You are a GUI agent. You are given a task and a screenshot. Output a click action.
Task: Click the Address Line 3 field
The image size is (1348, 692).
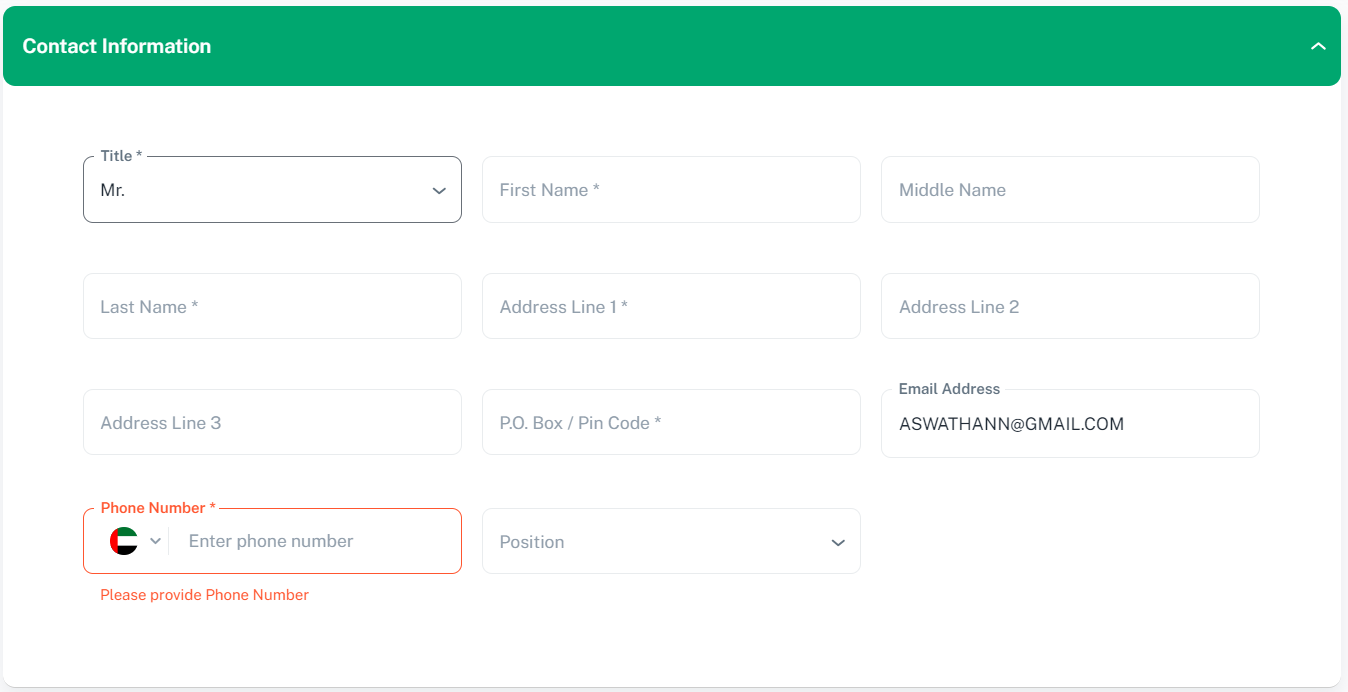(x=272, y=423)
